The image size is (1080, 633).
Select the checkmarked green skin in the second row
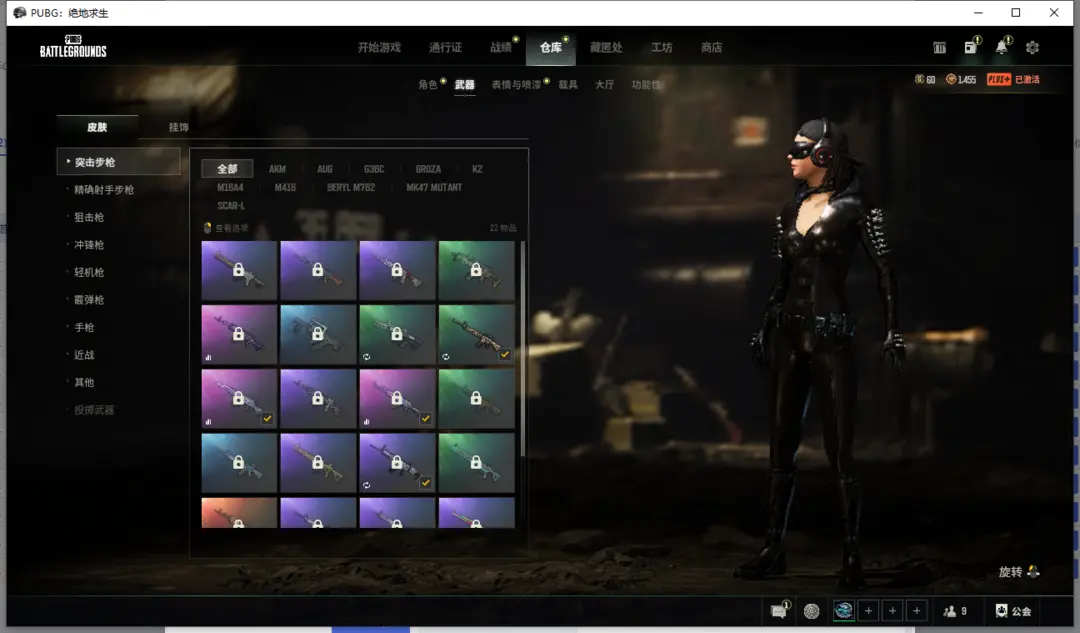[477, 334]
